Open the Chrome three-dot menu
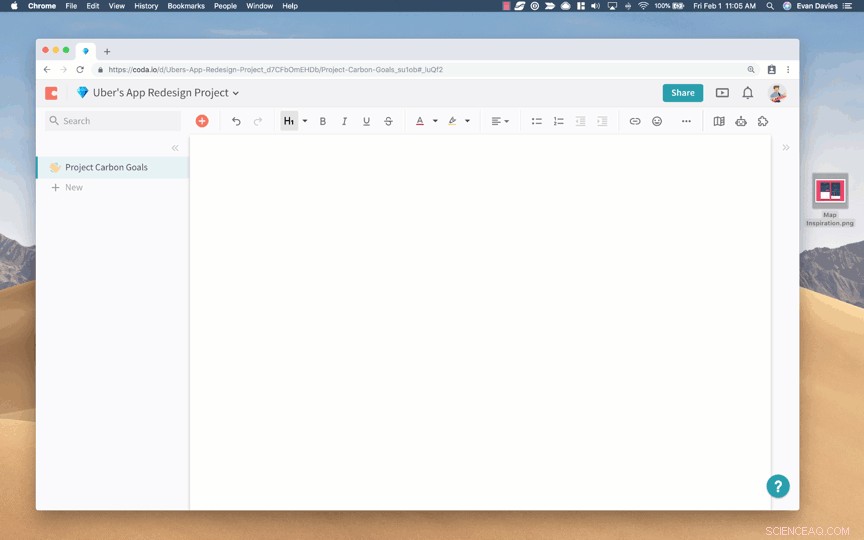 tap(788, 69)
